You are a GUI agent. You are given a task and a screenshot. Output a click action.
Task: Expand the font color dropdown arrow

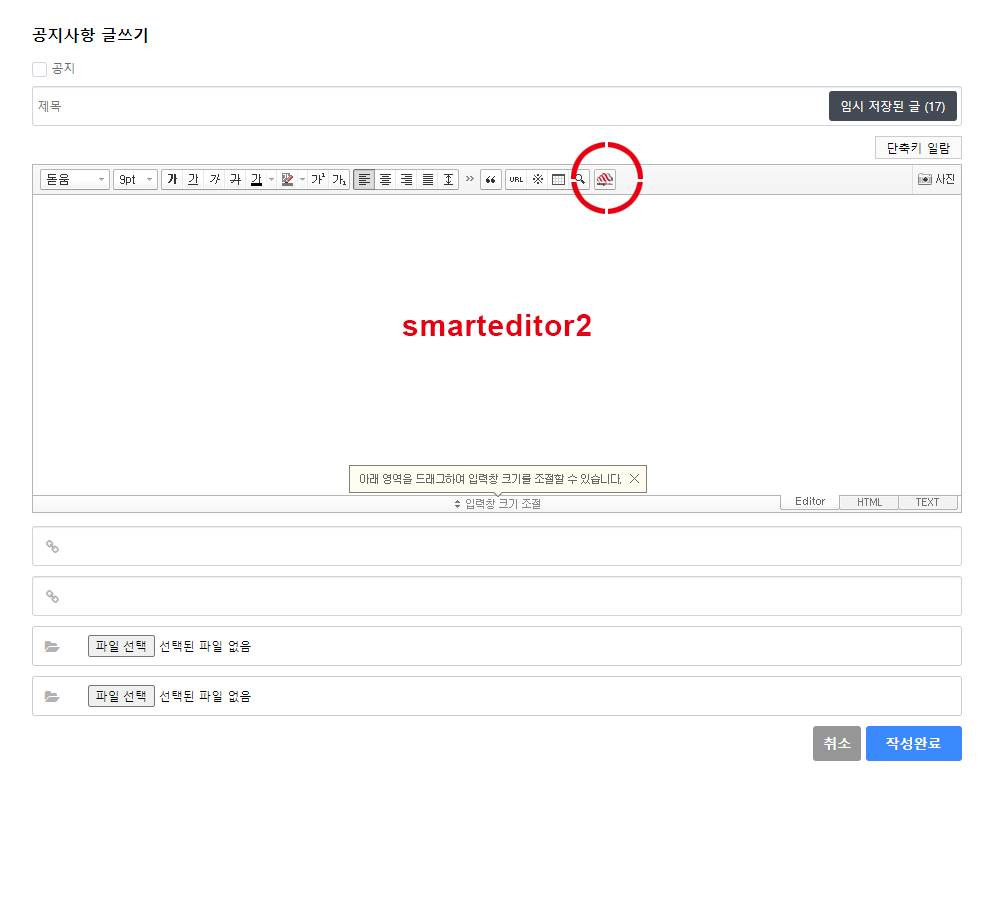[x=271, y=180]
